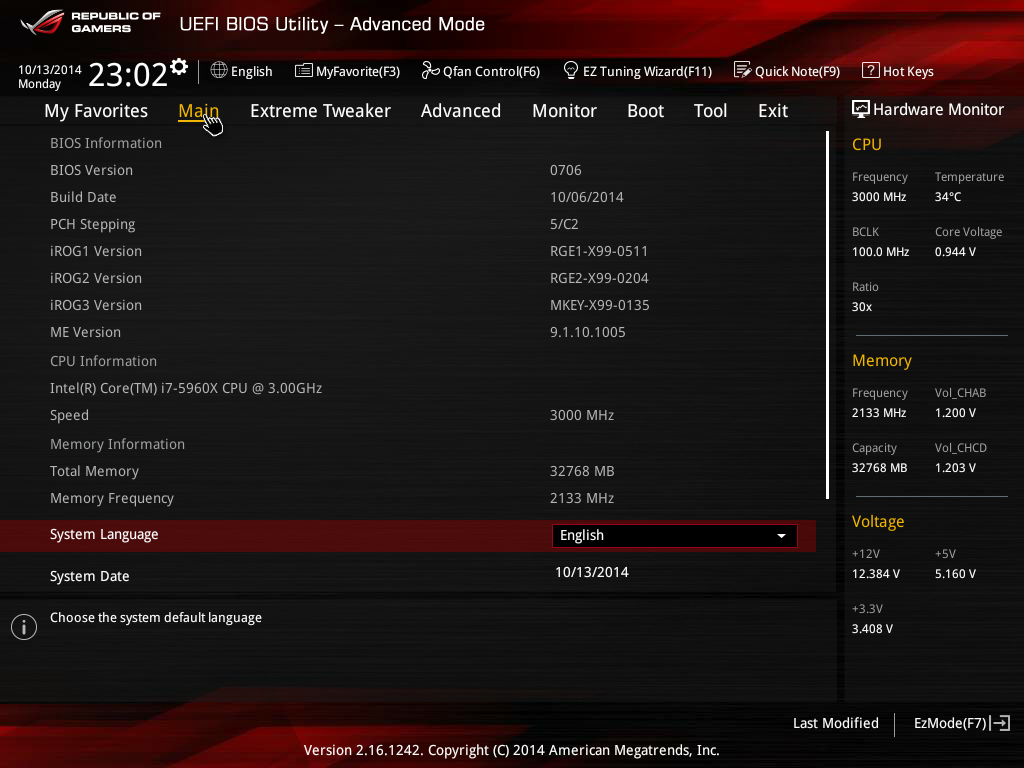Click BCLK 100.0 MHz reading
This screenshot has height=768, width=1024.
pos(880,251)
